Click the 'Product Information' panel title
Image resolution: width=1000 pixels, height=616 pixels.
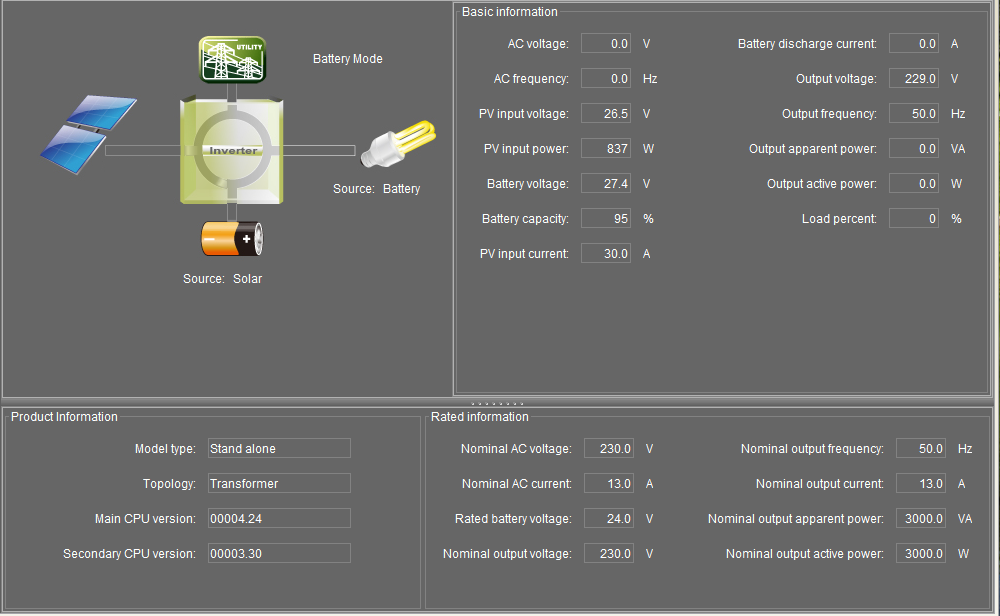(64, 416)
